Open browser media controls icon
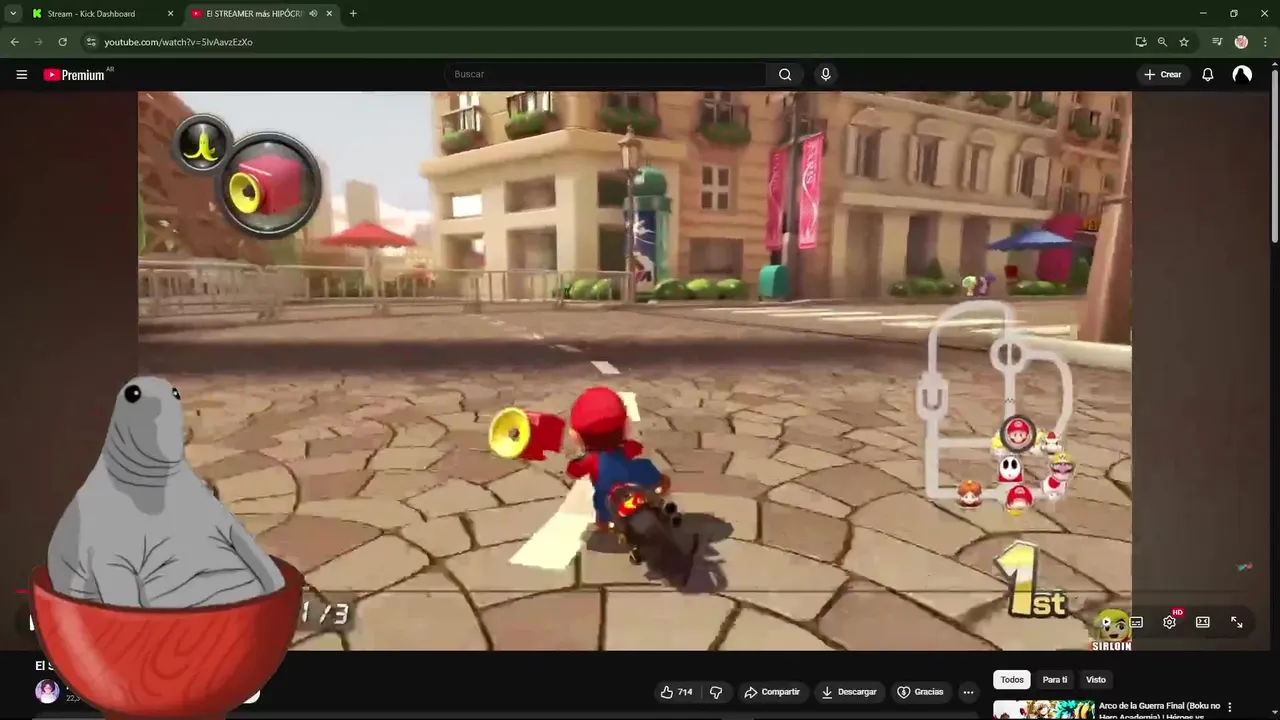Image resolution: width=1280 pixels, height=720 pixels. tap(1217, 42)
